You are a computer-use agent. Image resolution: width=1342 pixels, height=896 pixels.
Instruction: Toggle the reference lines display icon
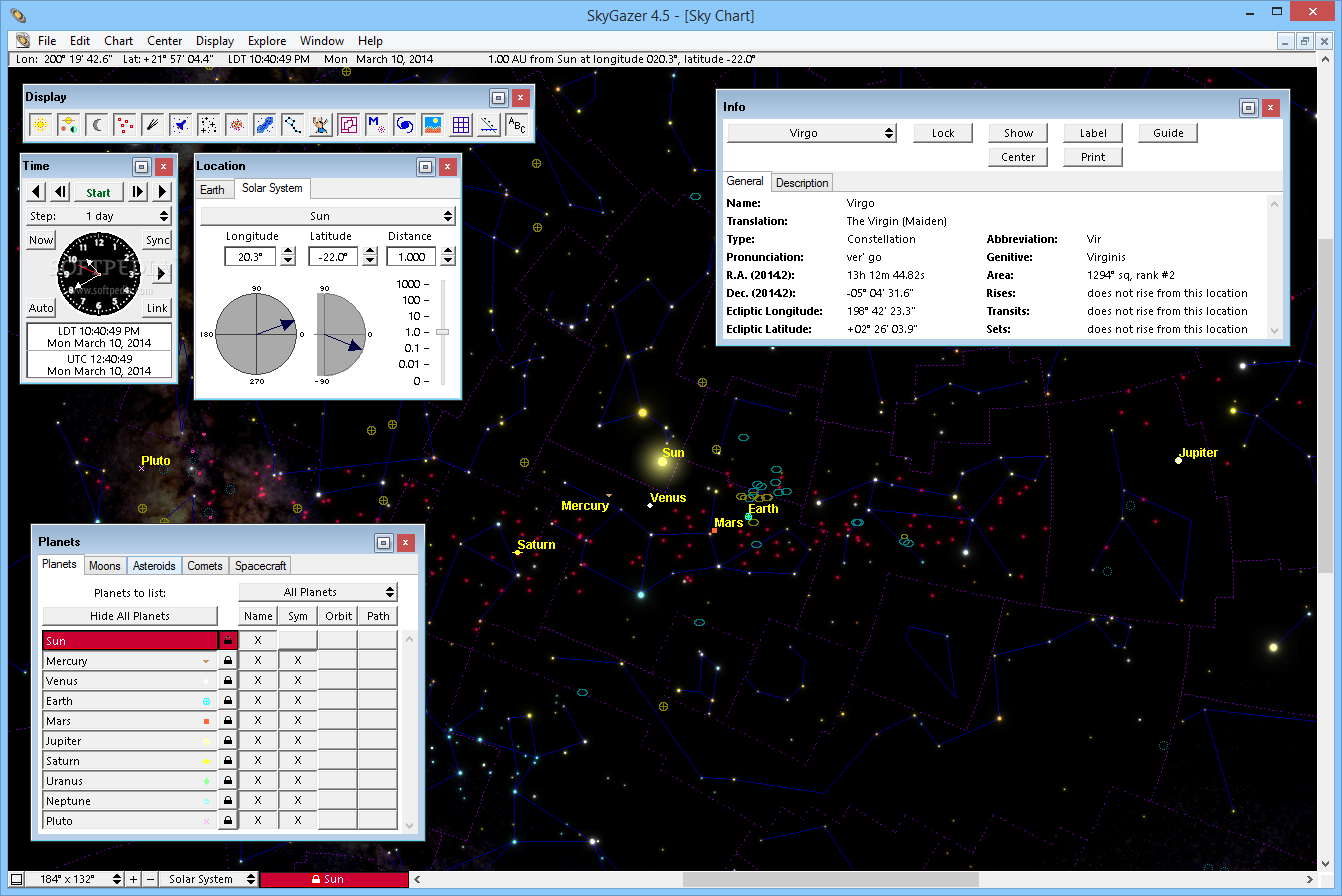pos(488,125)
